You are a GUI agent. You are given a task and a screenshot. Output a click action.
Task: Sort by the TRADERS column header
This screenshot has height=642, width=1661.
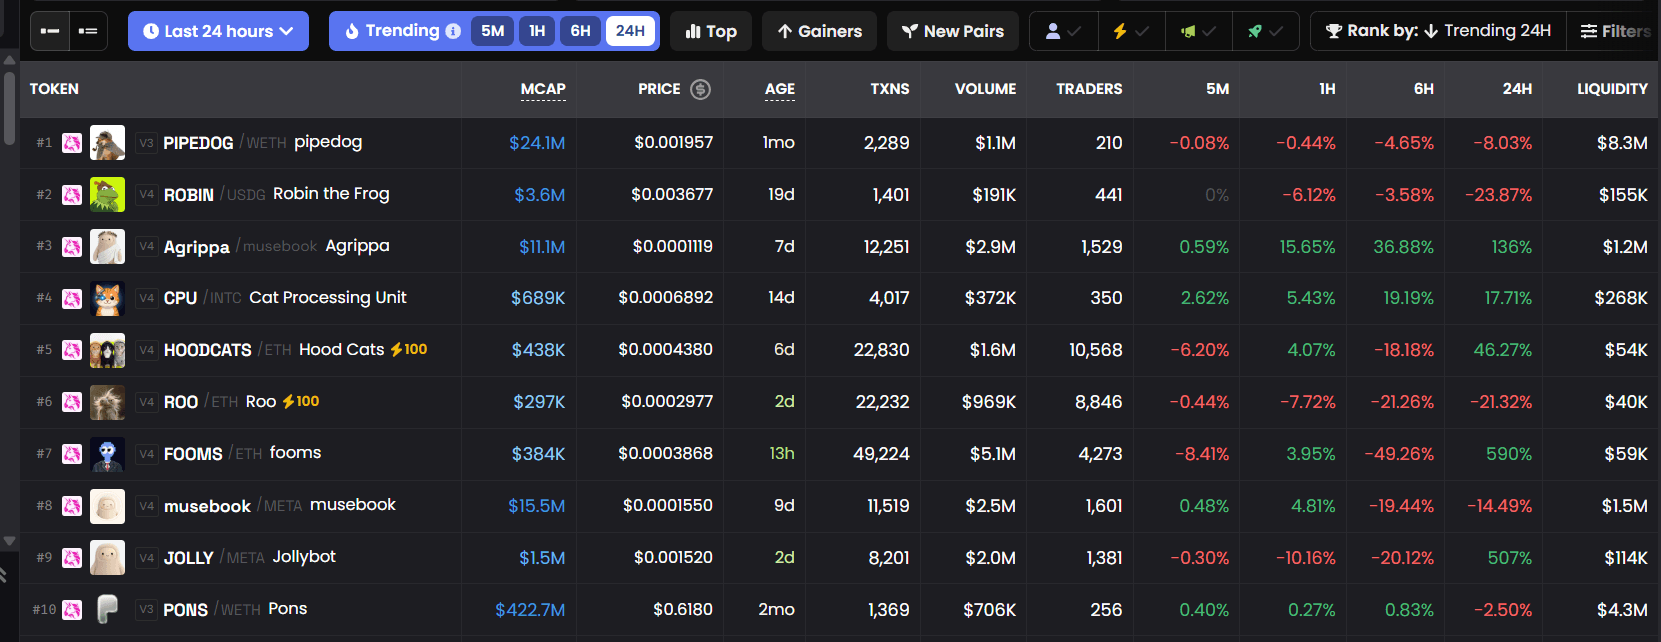pos(1089,89)
